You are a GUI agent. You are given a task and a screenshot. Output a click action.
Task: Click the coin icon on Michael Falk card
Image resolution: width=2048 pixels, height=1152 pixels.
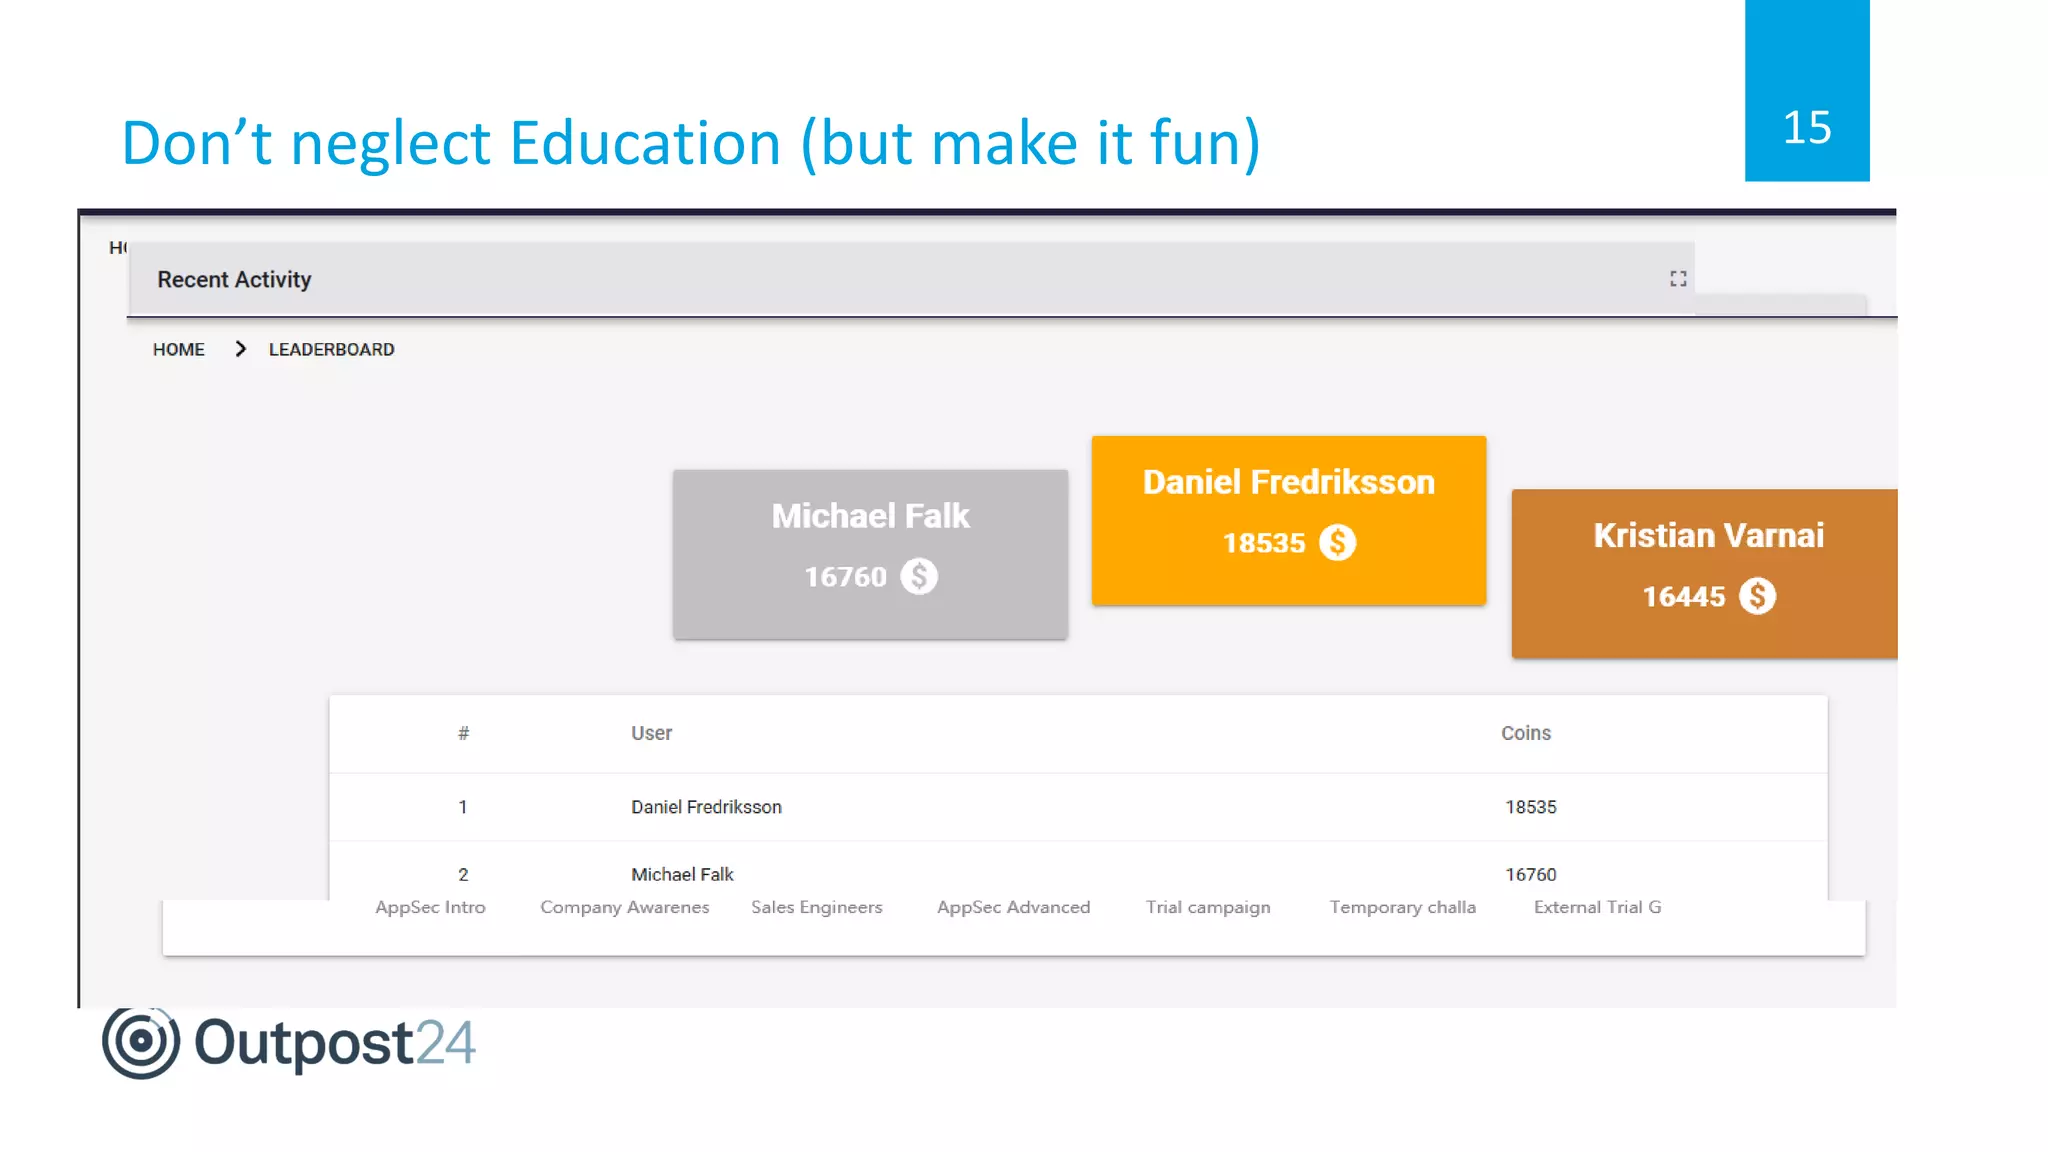(x=918, y=577)
